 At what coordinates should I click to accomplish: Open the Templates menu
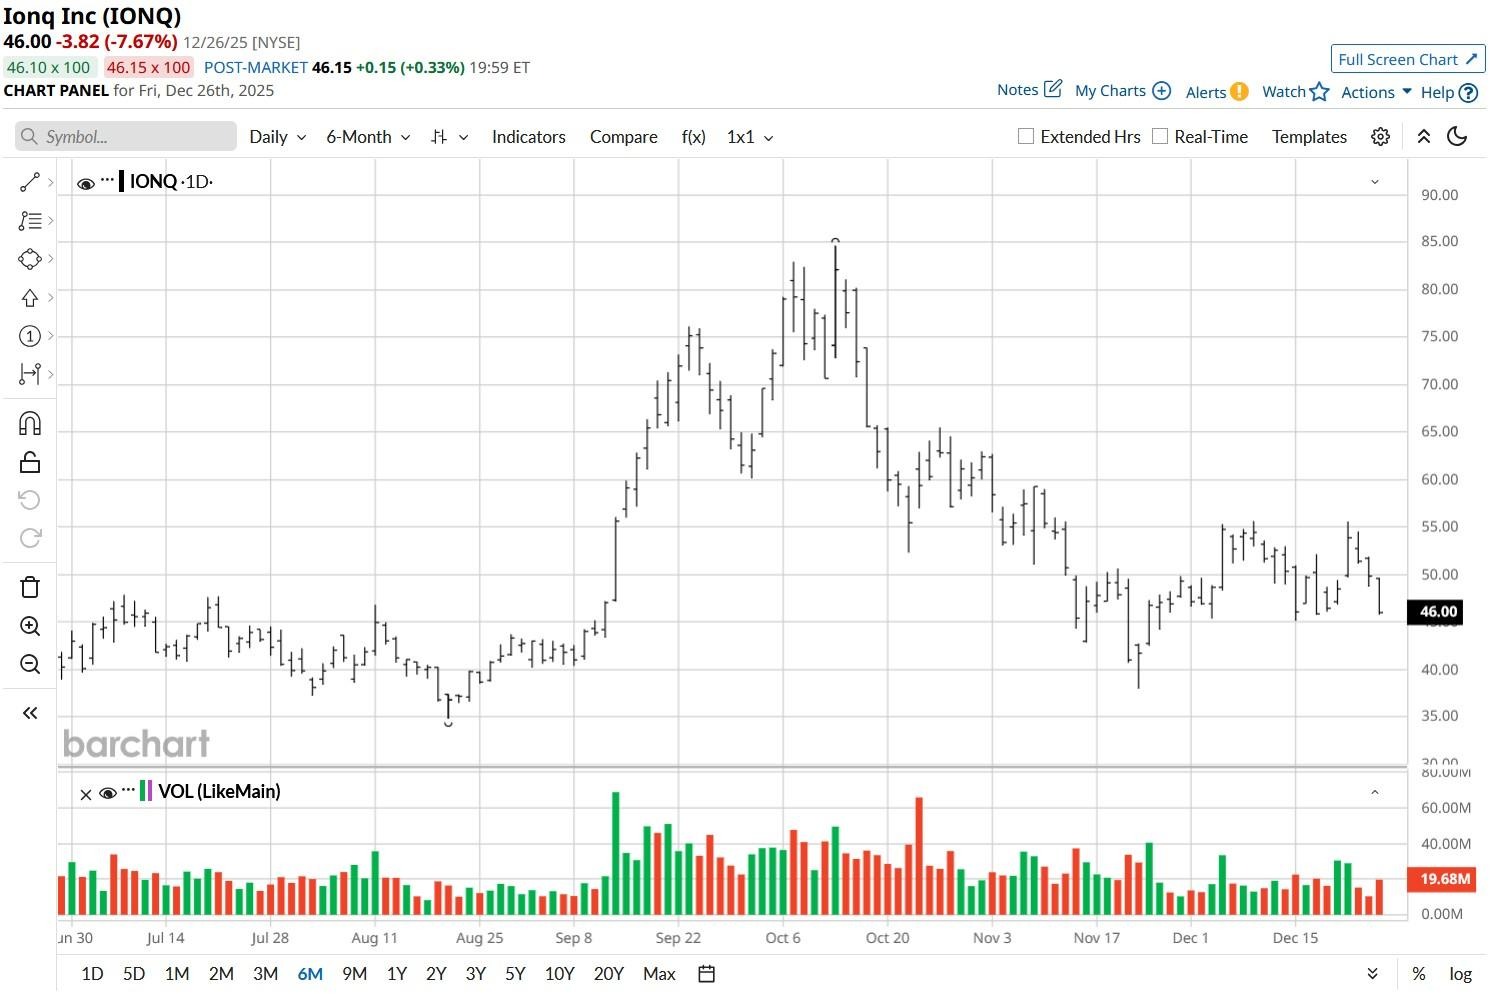[1309, 137]
